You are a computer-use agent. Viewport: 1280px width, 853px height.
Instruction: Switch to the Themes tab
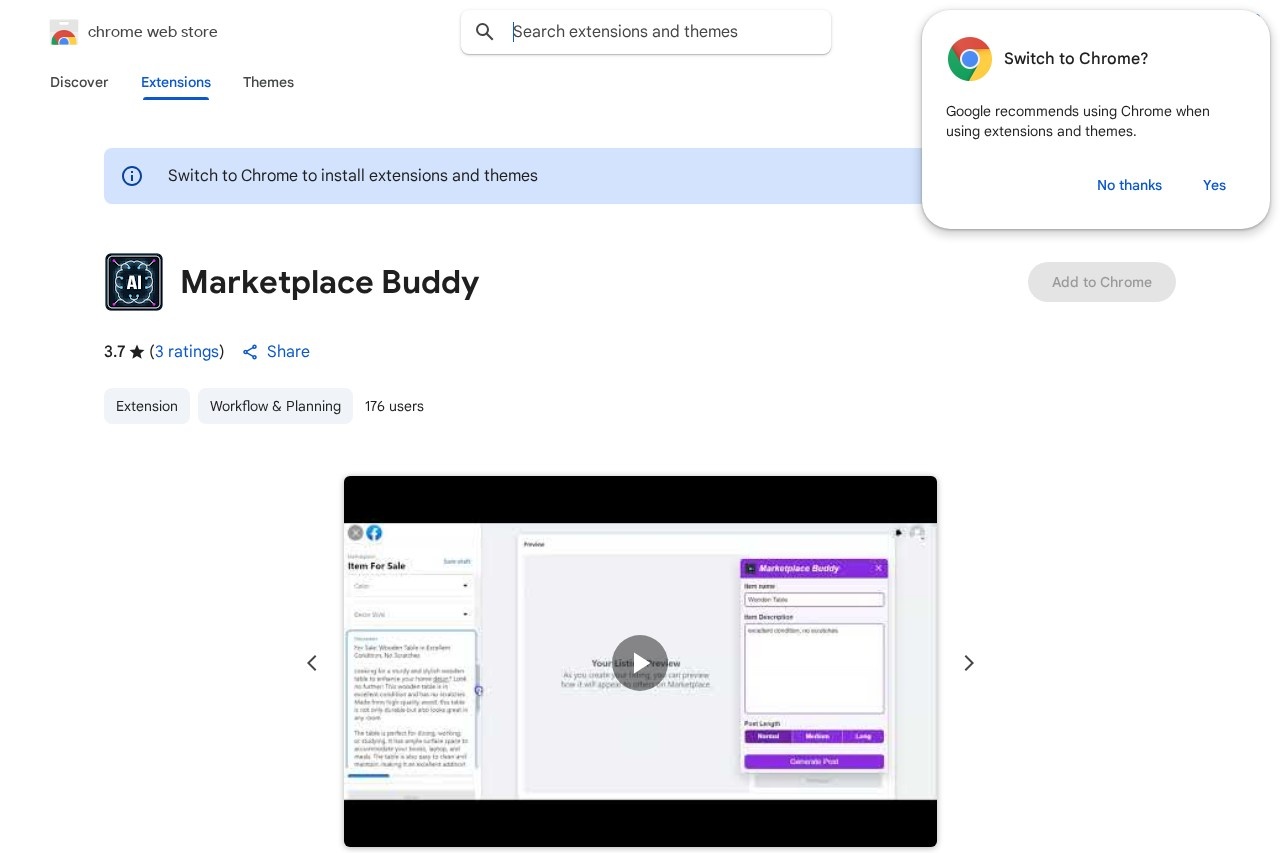[x=268, y=82]
